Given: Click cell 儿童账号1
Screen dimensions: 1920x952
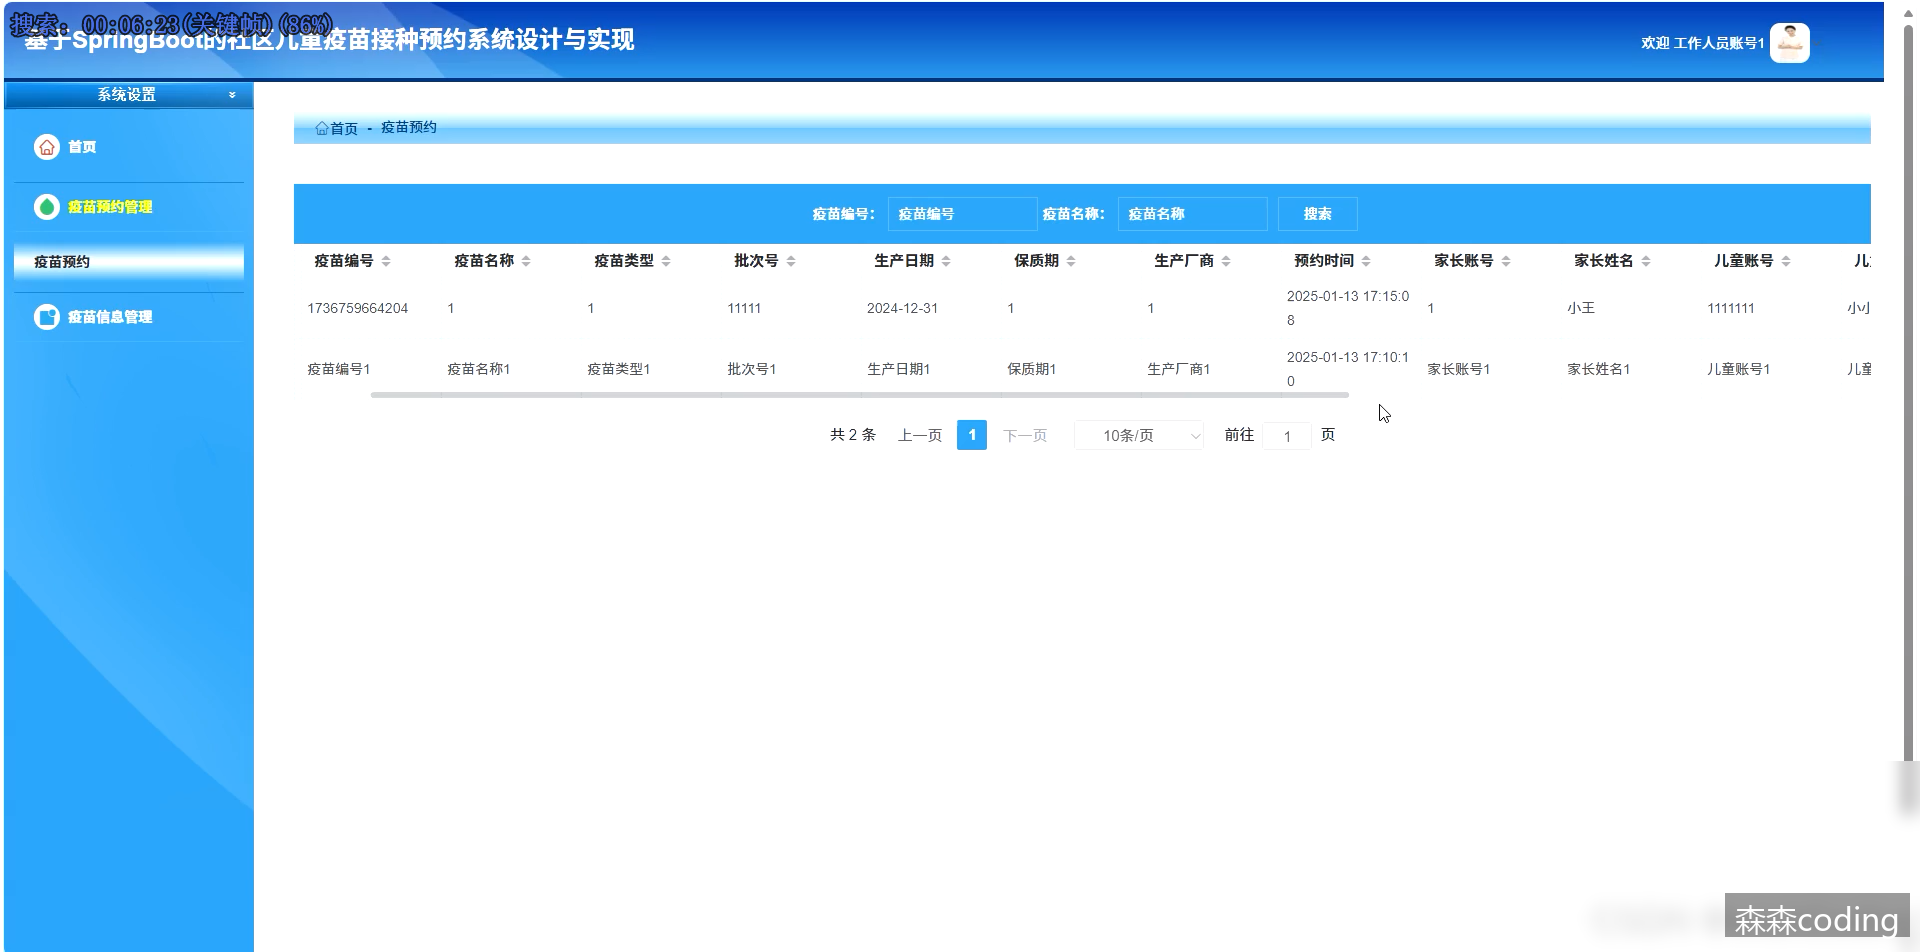Looking at the screenshot, I should [1739, 369].
